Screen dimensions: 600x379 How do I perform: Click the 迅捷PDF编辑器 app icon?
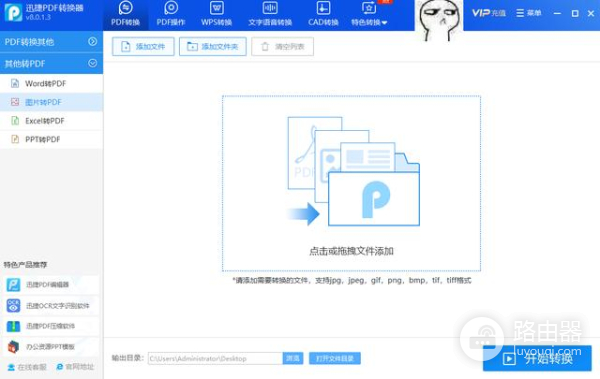pyautogui.click(x=13, y=284)
